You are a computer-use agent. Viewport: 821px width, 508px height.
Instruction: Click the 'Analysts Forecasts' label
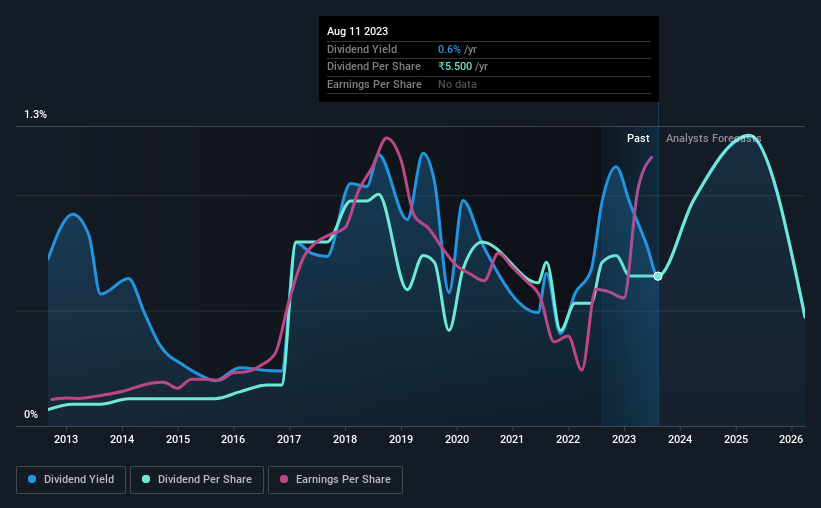click(713, 138)
